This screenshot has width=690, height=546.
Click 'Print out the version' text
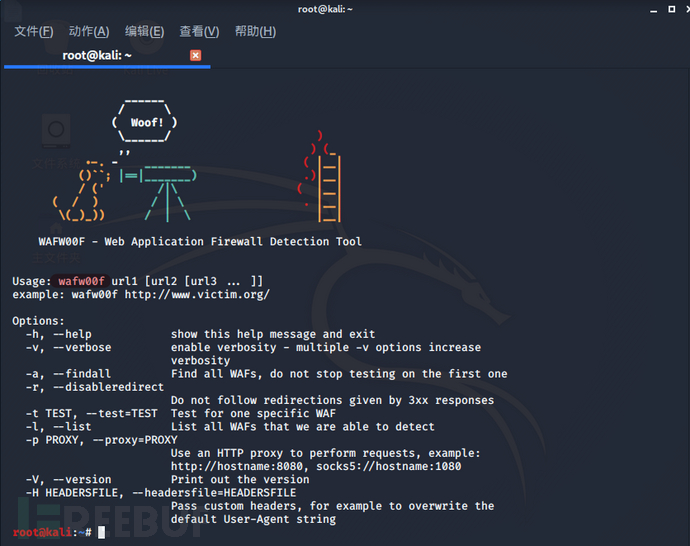point(240,480)
